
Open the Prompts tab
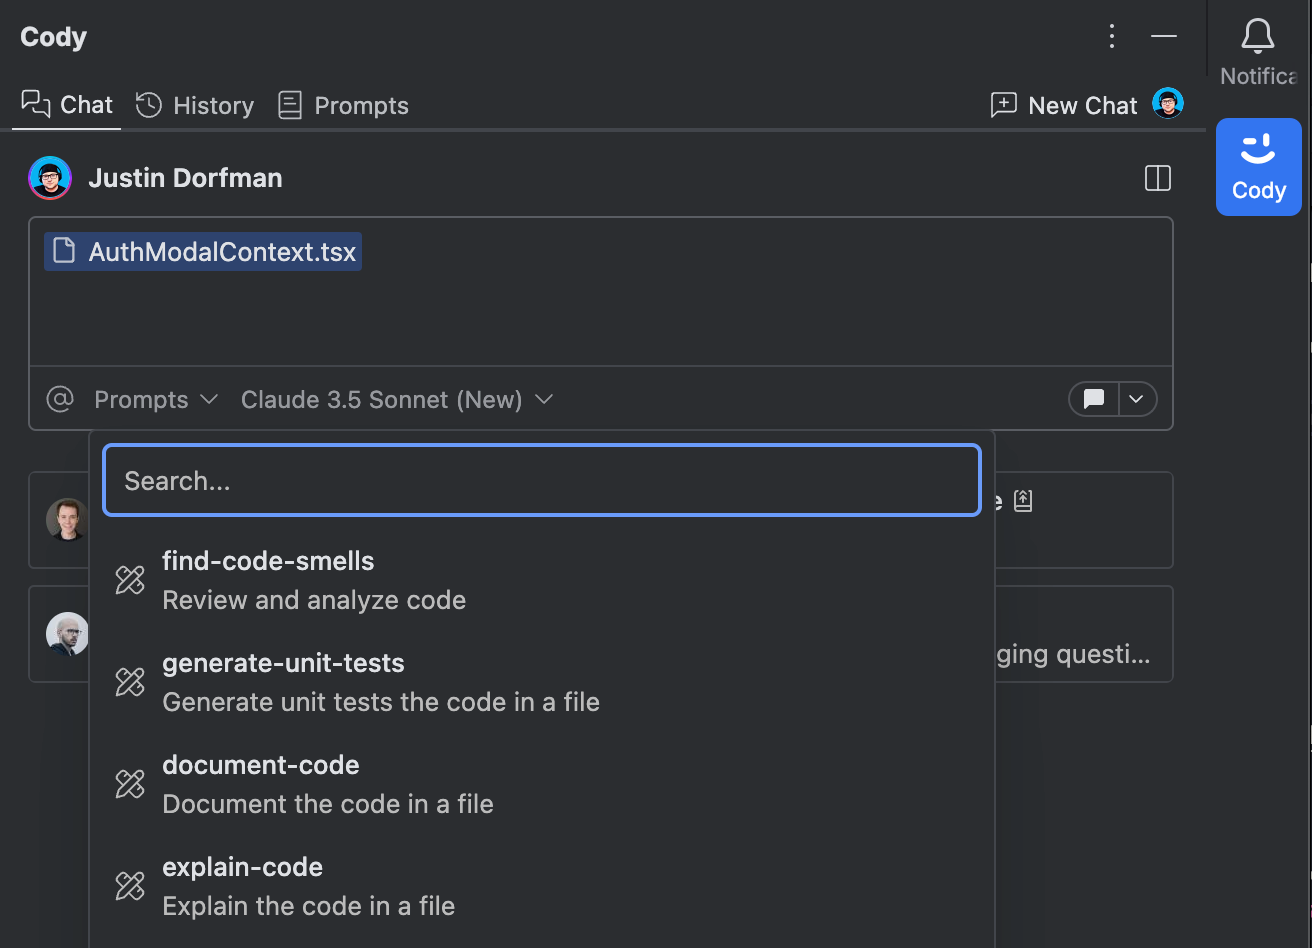[343, 105]
